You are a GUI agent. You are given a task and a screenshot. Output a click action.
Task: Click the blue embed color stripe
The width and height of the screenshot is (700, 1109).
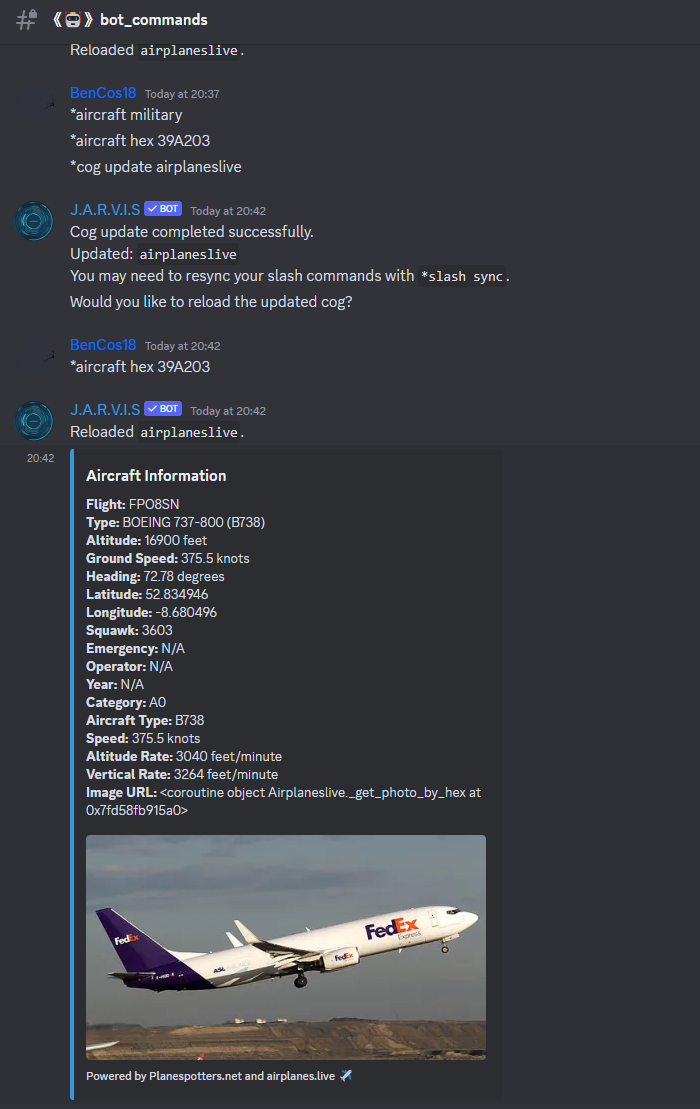click(72, 774)
